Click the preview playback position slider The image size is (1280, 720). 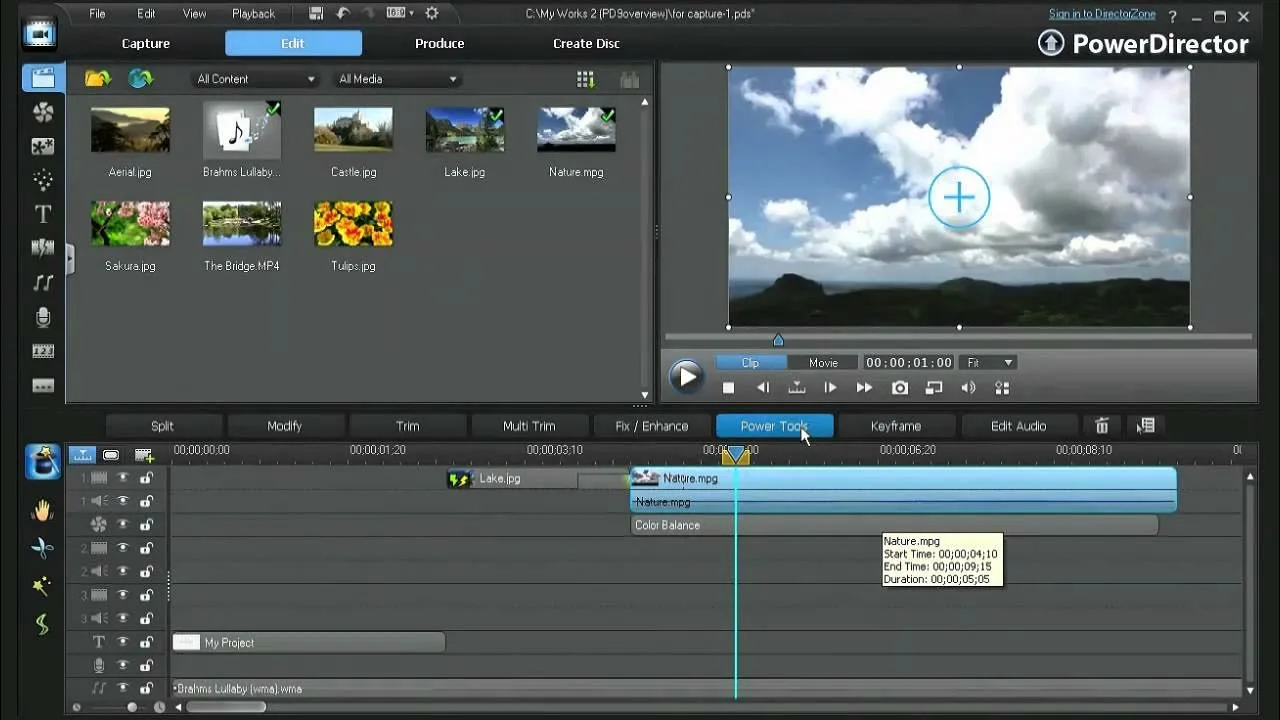778,340
